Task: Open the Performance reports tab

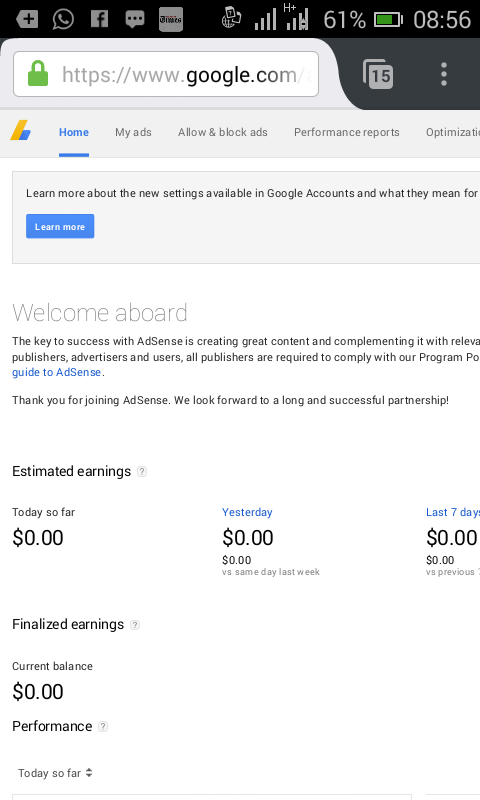Action: pos(347,132)
